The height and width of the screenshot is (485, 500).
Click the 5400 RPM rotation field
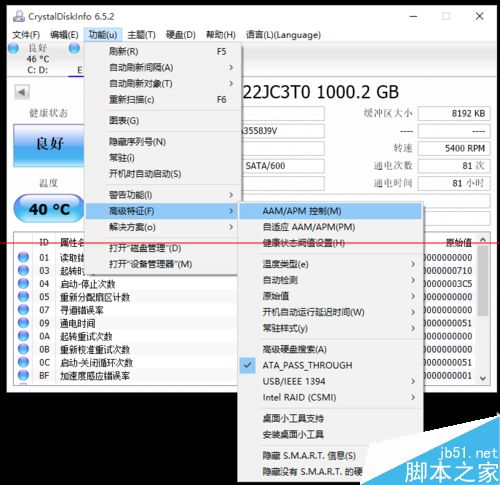point(454,148)
